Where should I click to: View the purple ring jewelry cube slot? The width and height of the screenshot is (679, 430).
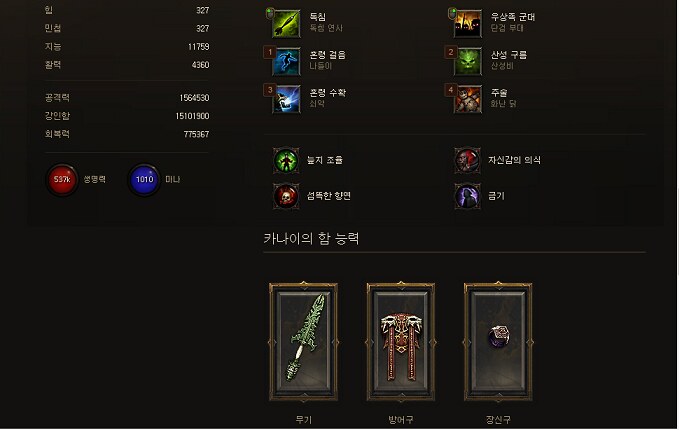click(498, 342)
